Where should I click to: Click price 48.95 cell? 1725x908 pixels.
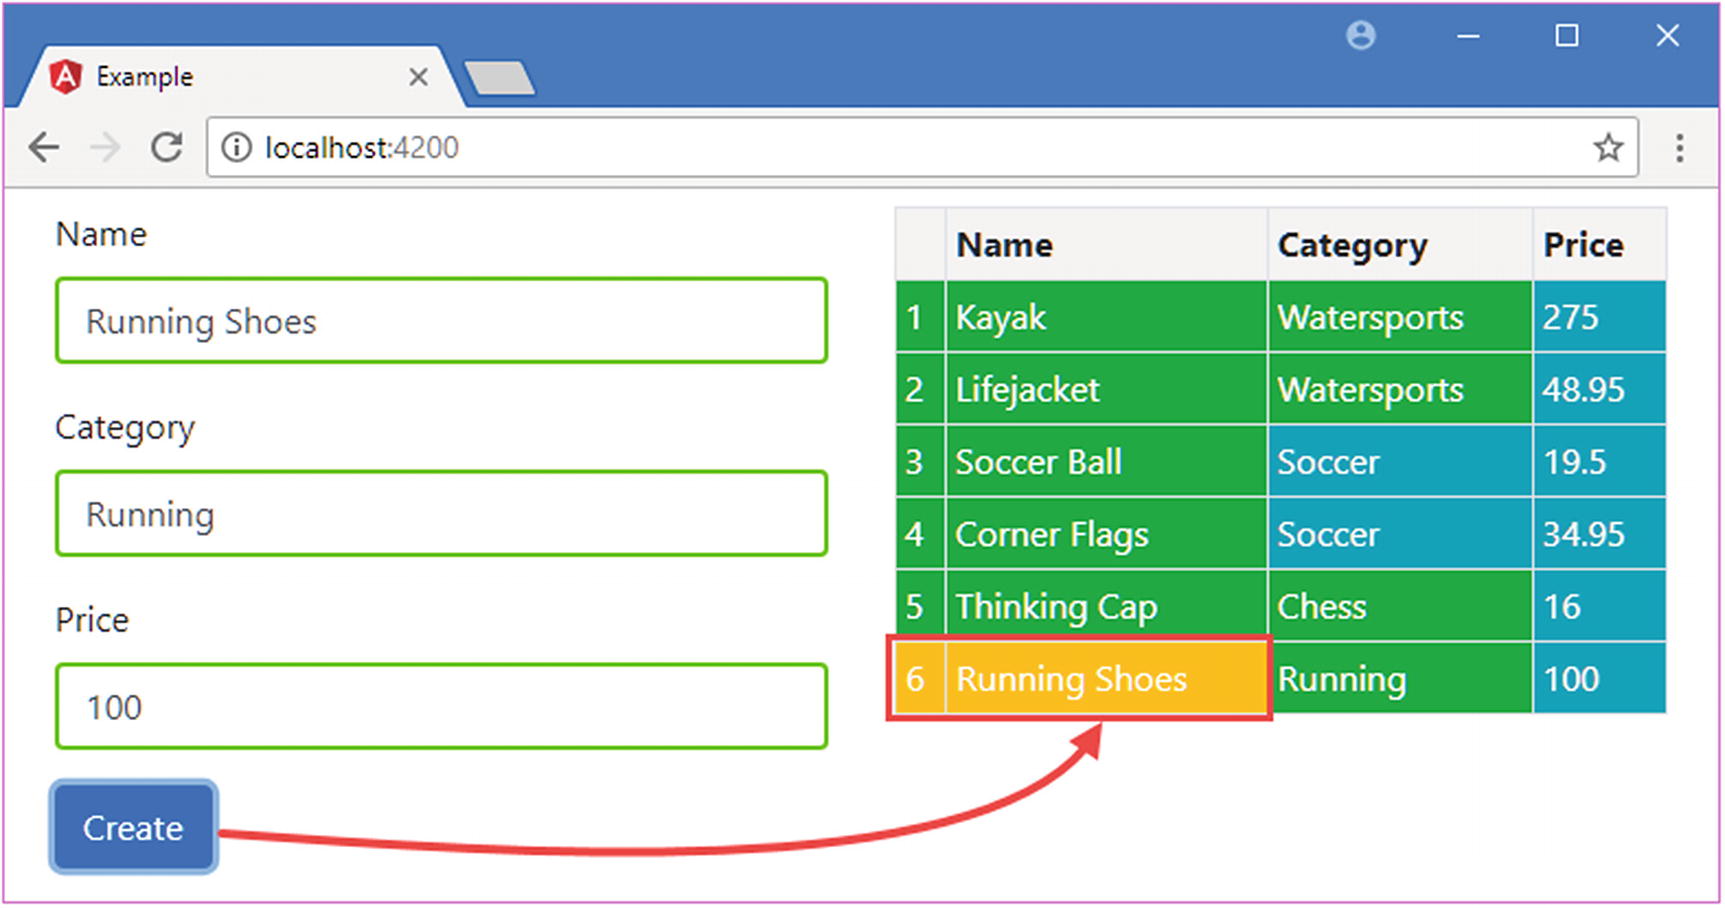point(1600,389)
